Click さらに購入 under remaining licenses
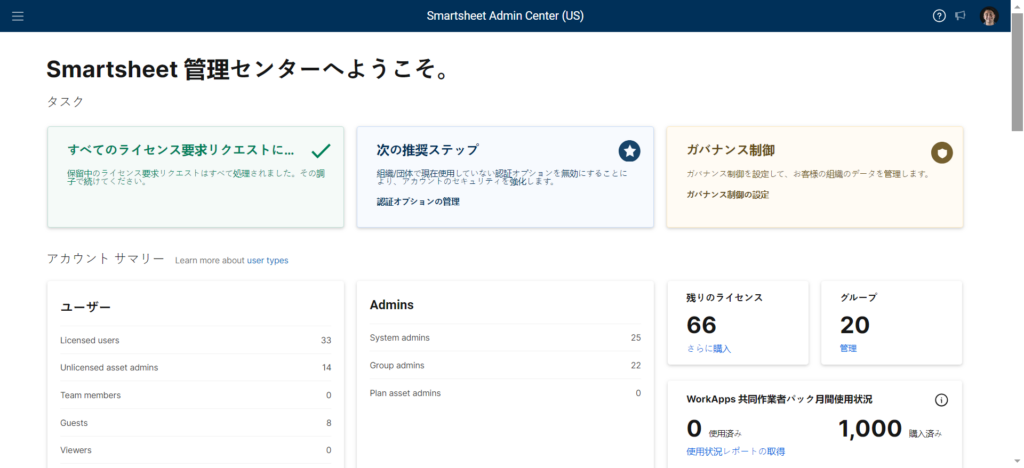1024x468 pixels. 709,349
